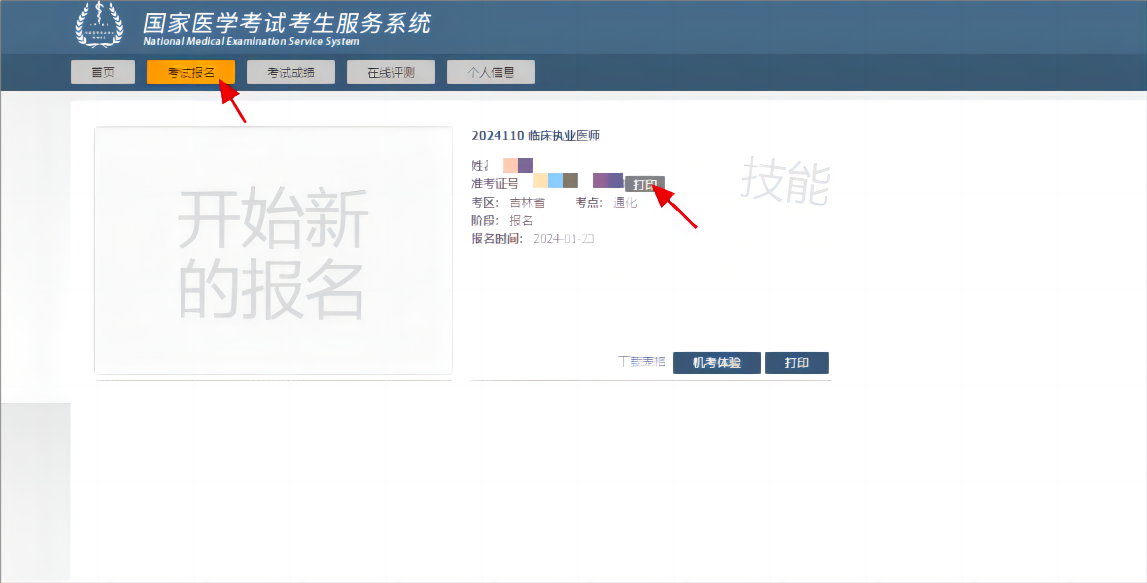The height and width of the screenshot is (583, 1147).
Task: Select the highlighted 考试报名 (Exam Registration) tab
Action: tap(190, 71)
